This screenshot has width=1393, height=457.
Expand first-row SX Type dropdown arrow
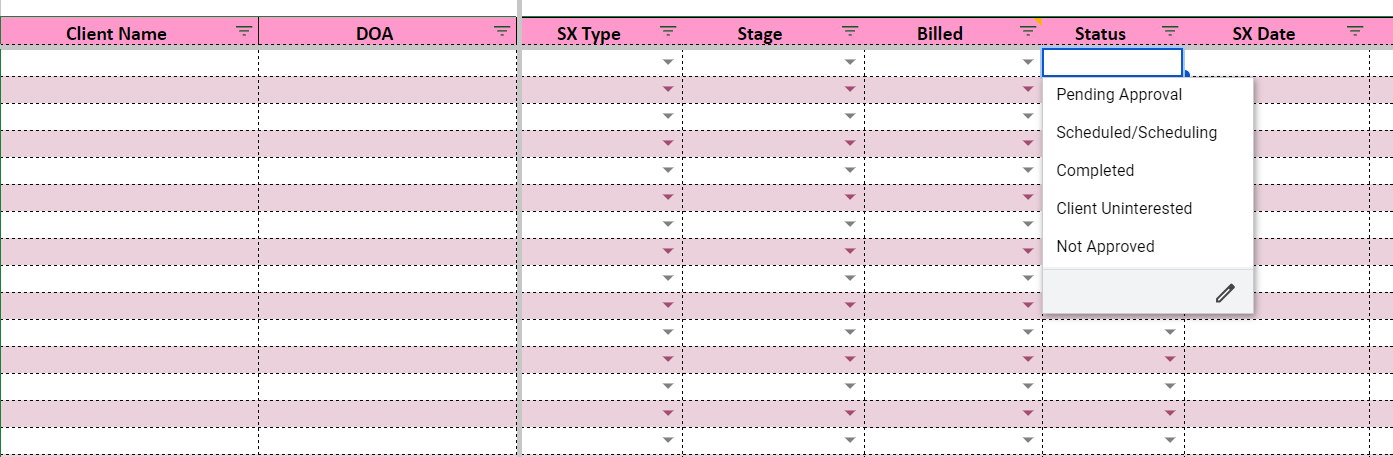coord(668,62)
